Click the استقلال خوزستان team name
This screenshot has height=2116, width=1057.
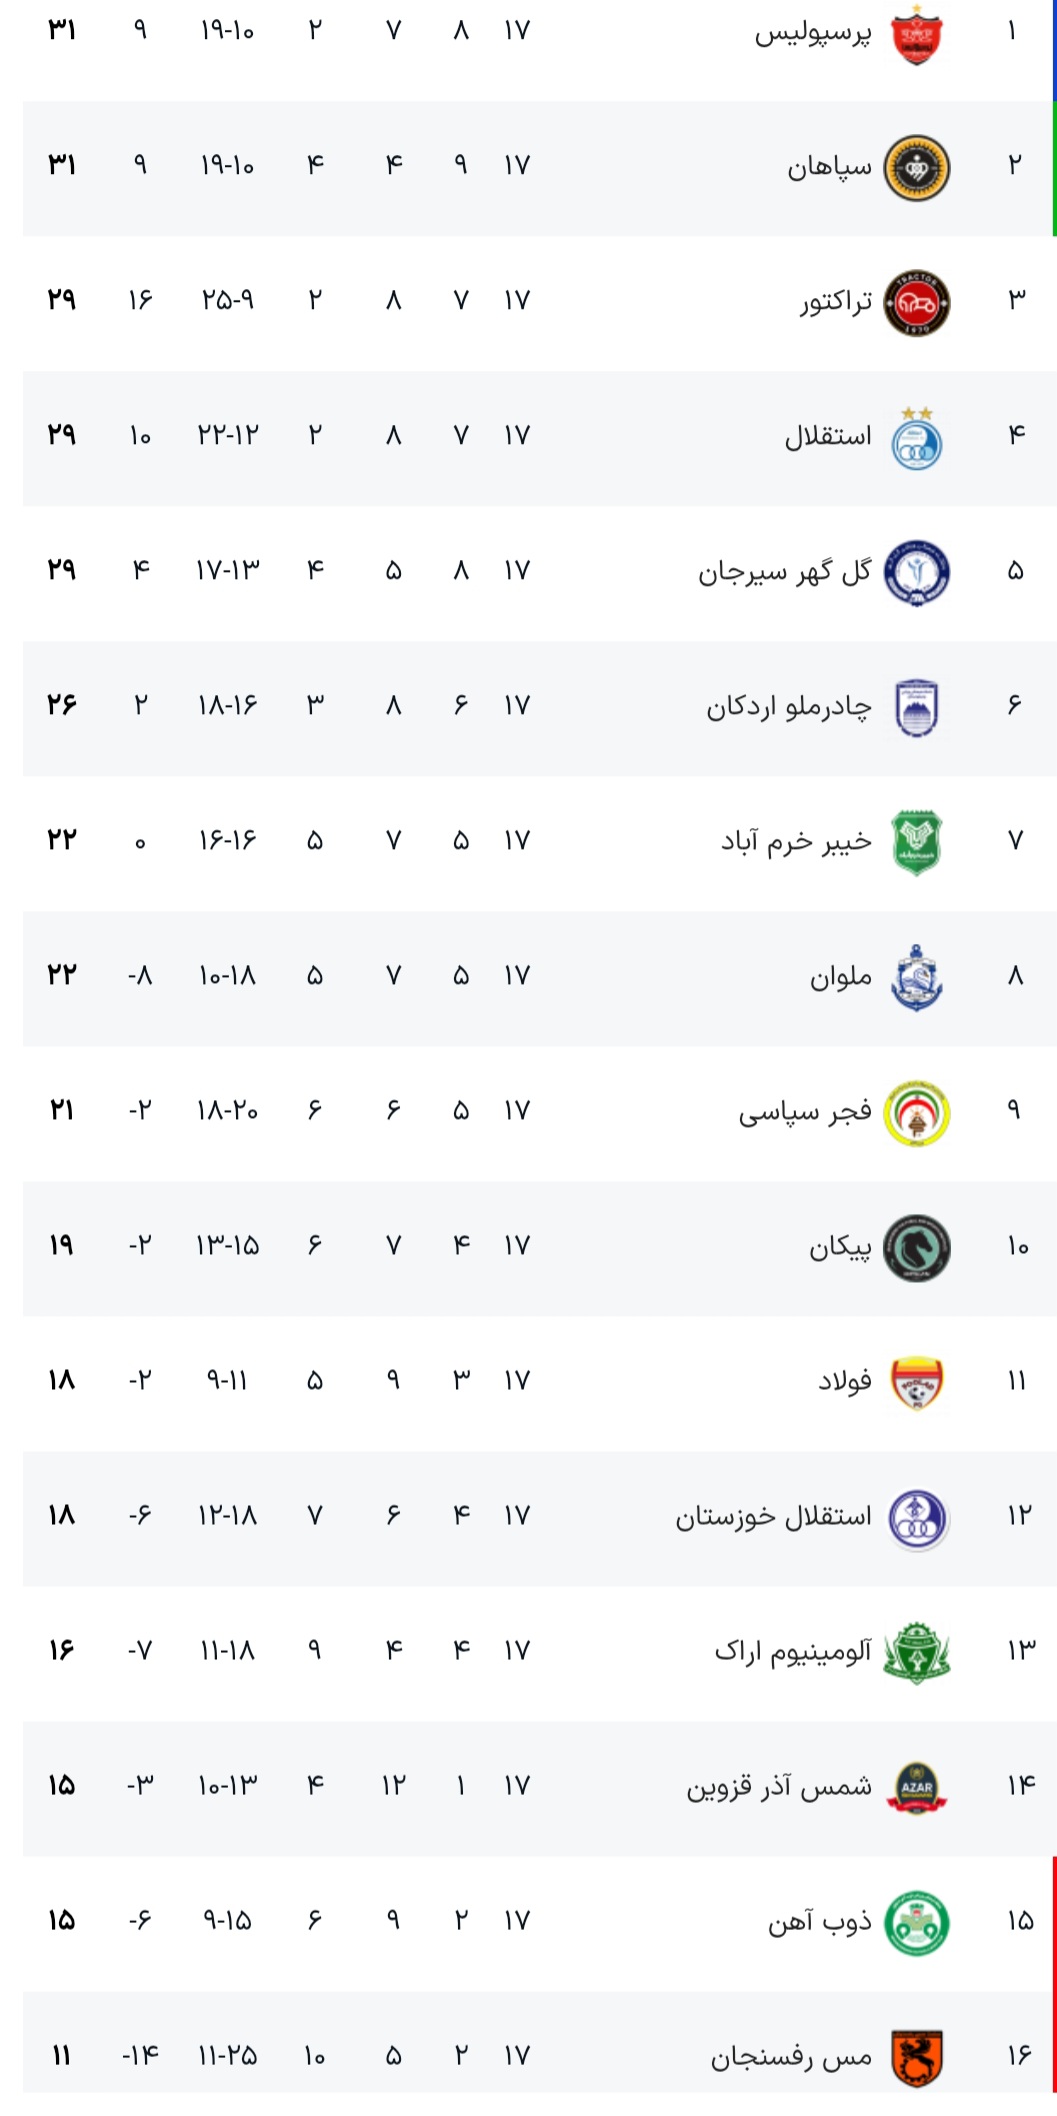point(773,1517)
